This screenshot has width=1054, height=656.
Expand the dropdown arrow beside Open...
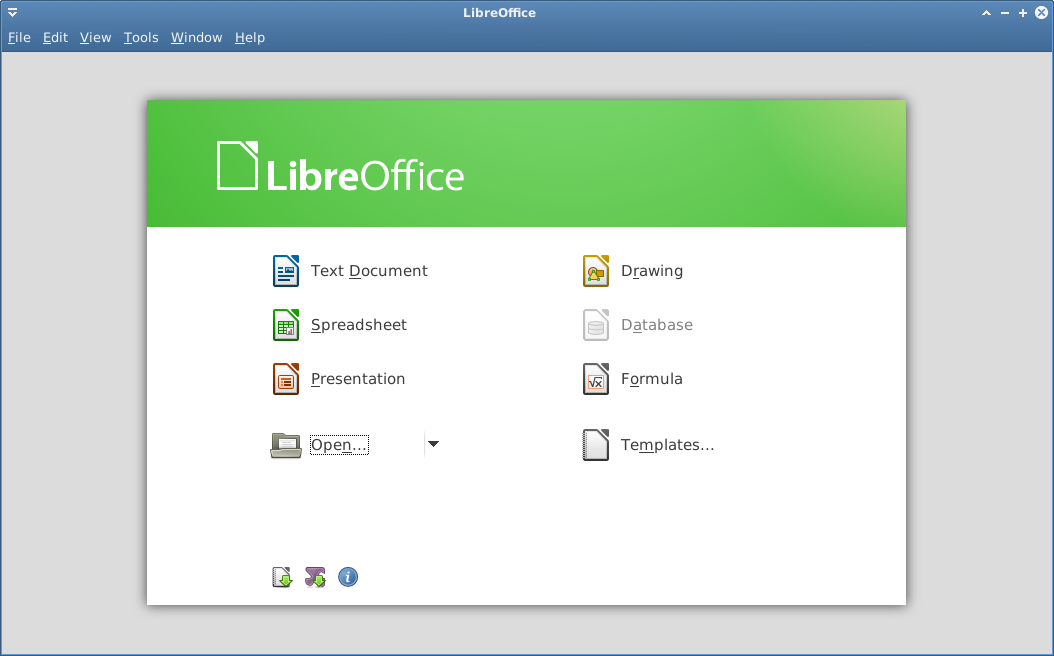(434, 444)
